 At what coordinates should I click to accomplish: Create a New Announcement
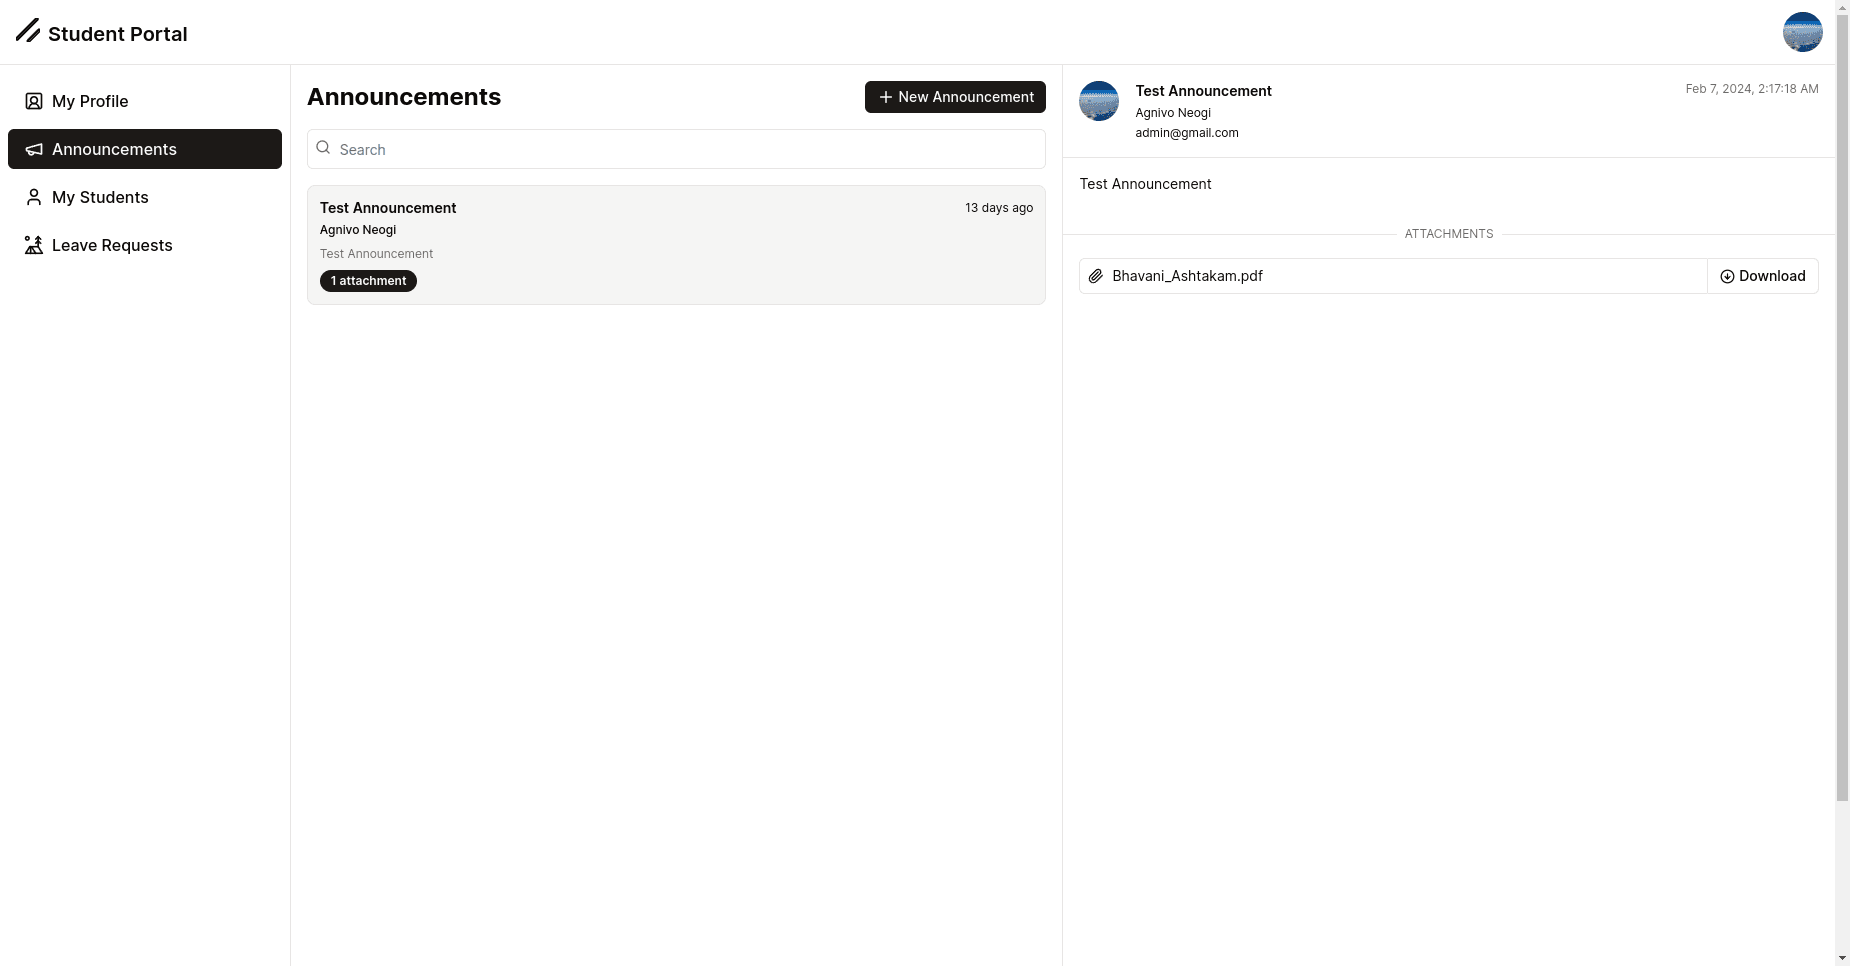tap(955, 97)
